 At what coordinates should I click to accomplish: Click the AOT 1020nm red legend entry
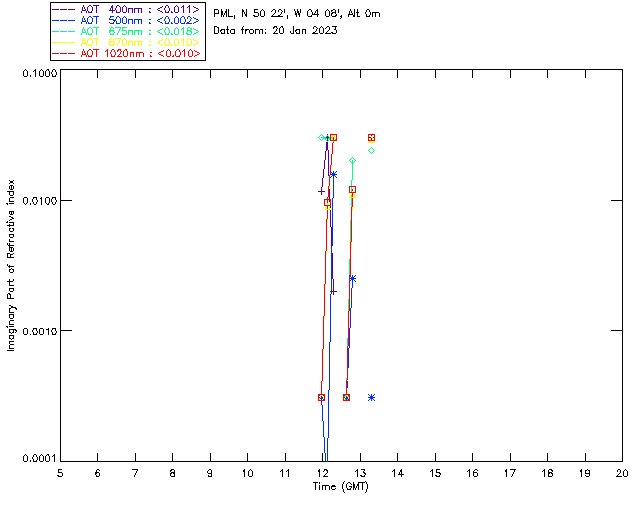tap(128, 53)
